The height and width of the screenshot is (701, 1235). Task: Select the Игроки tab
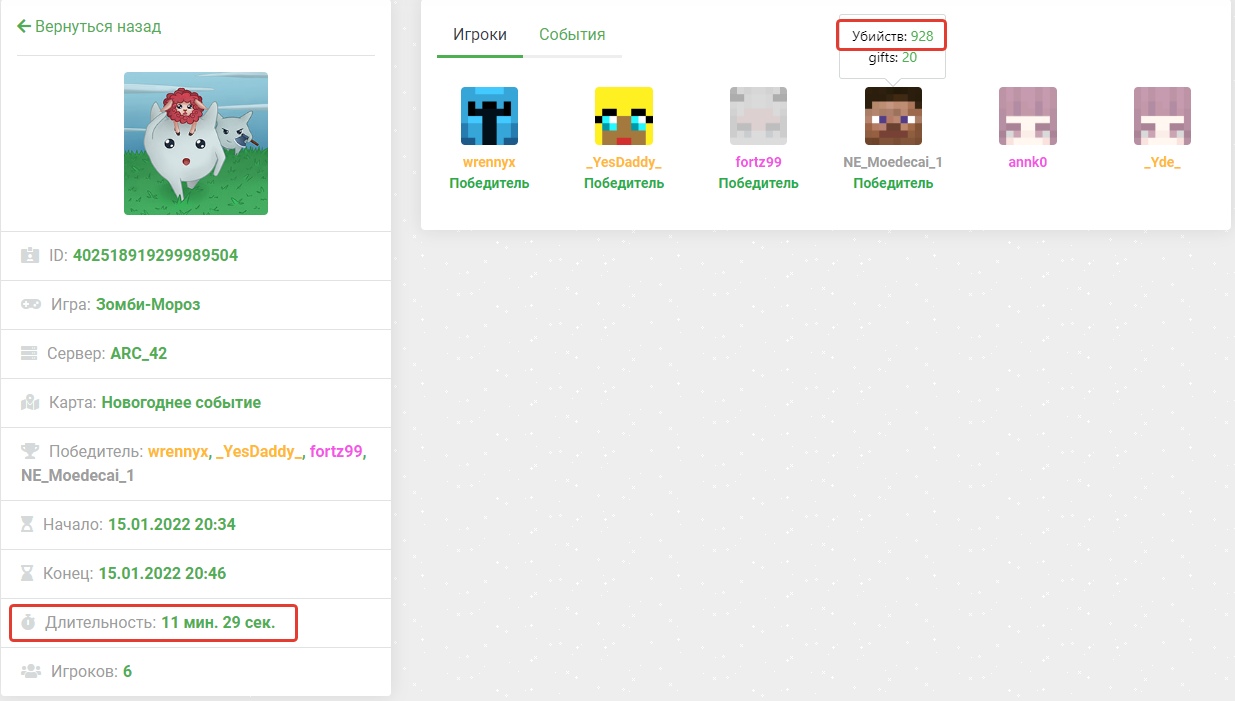pyautogui.click(x=480, y=35)
